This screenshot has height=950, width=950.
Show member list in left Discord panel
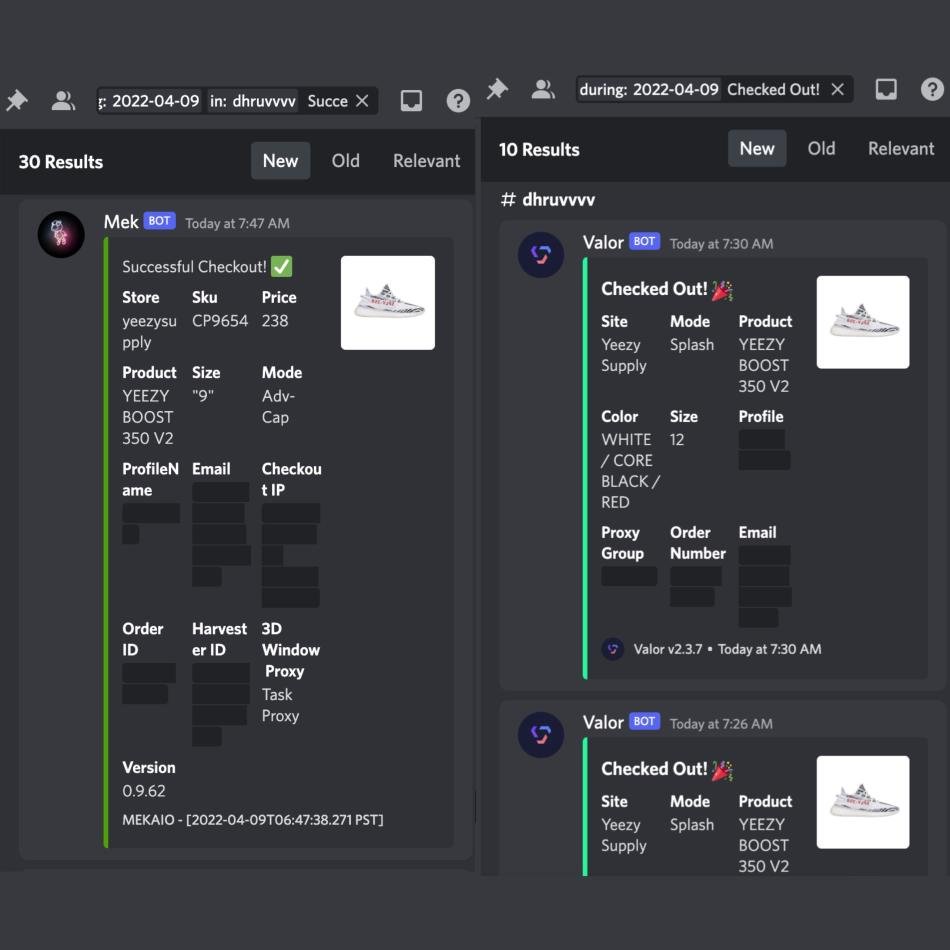point(63,101)
